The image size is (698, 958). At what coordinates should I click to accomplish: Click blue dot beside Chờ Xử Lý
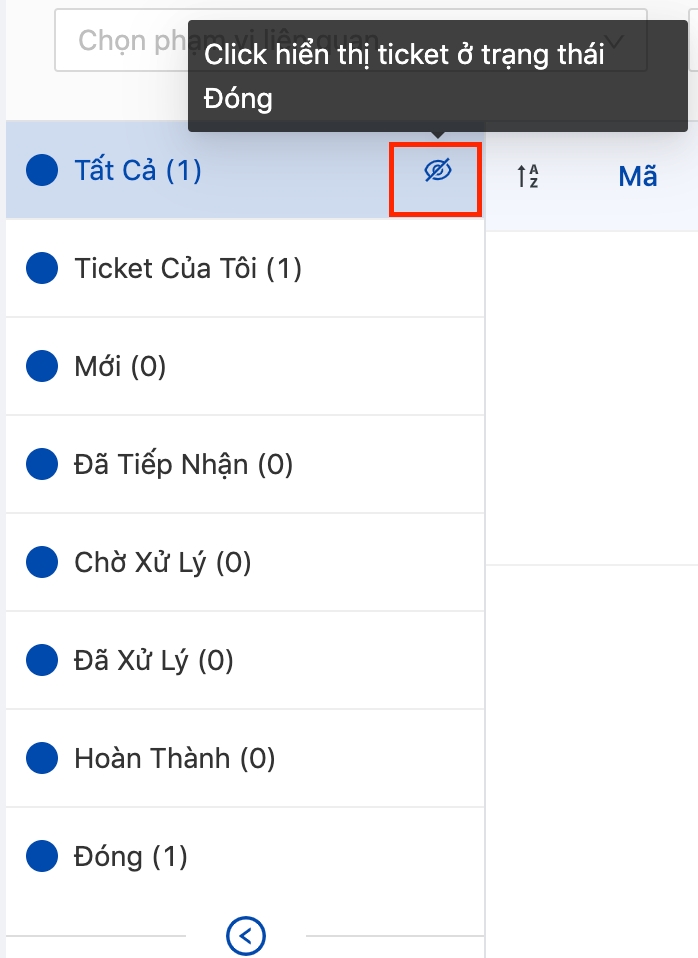(x=42, y=562)
